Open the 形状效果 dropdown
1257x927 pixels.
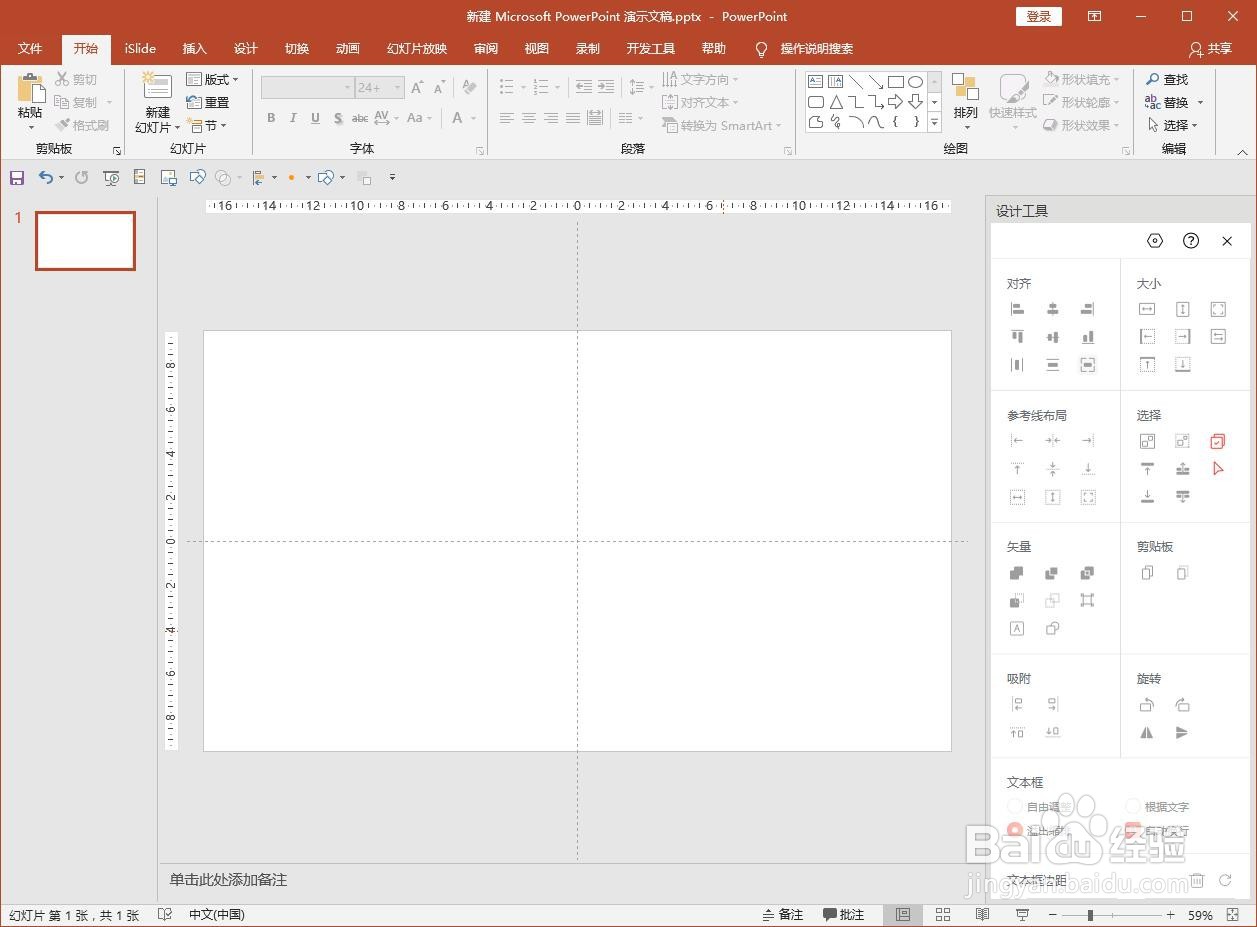click(x=1083, y=125)
